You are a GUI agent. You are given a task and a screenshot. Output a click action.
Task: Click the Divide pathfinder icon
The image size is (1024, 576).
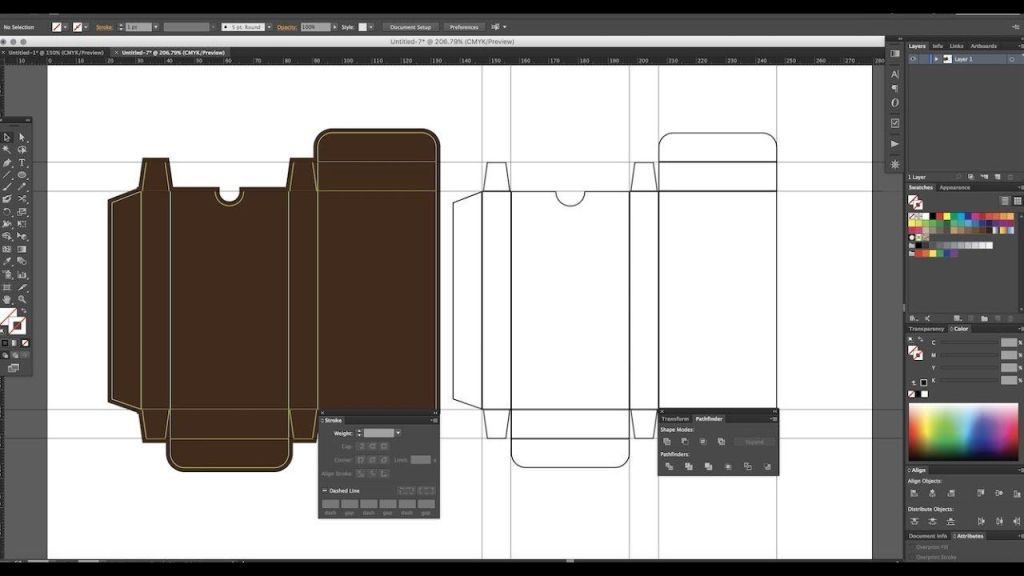point(667,466)
